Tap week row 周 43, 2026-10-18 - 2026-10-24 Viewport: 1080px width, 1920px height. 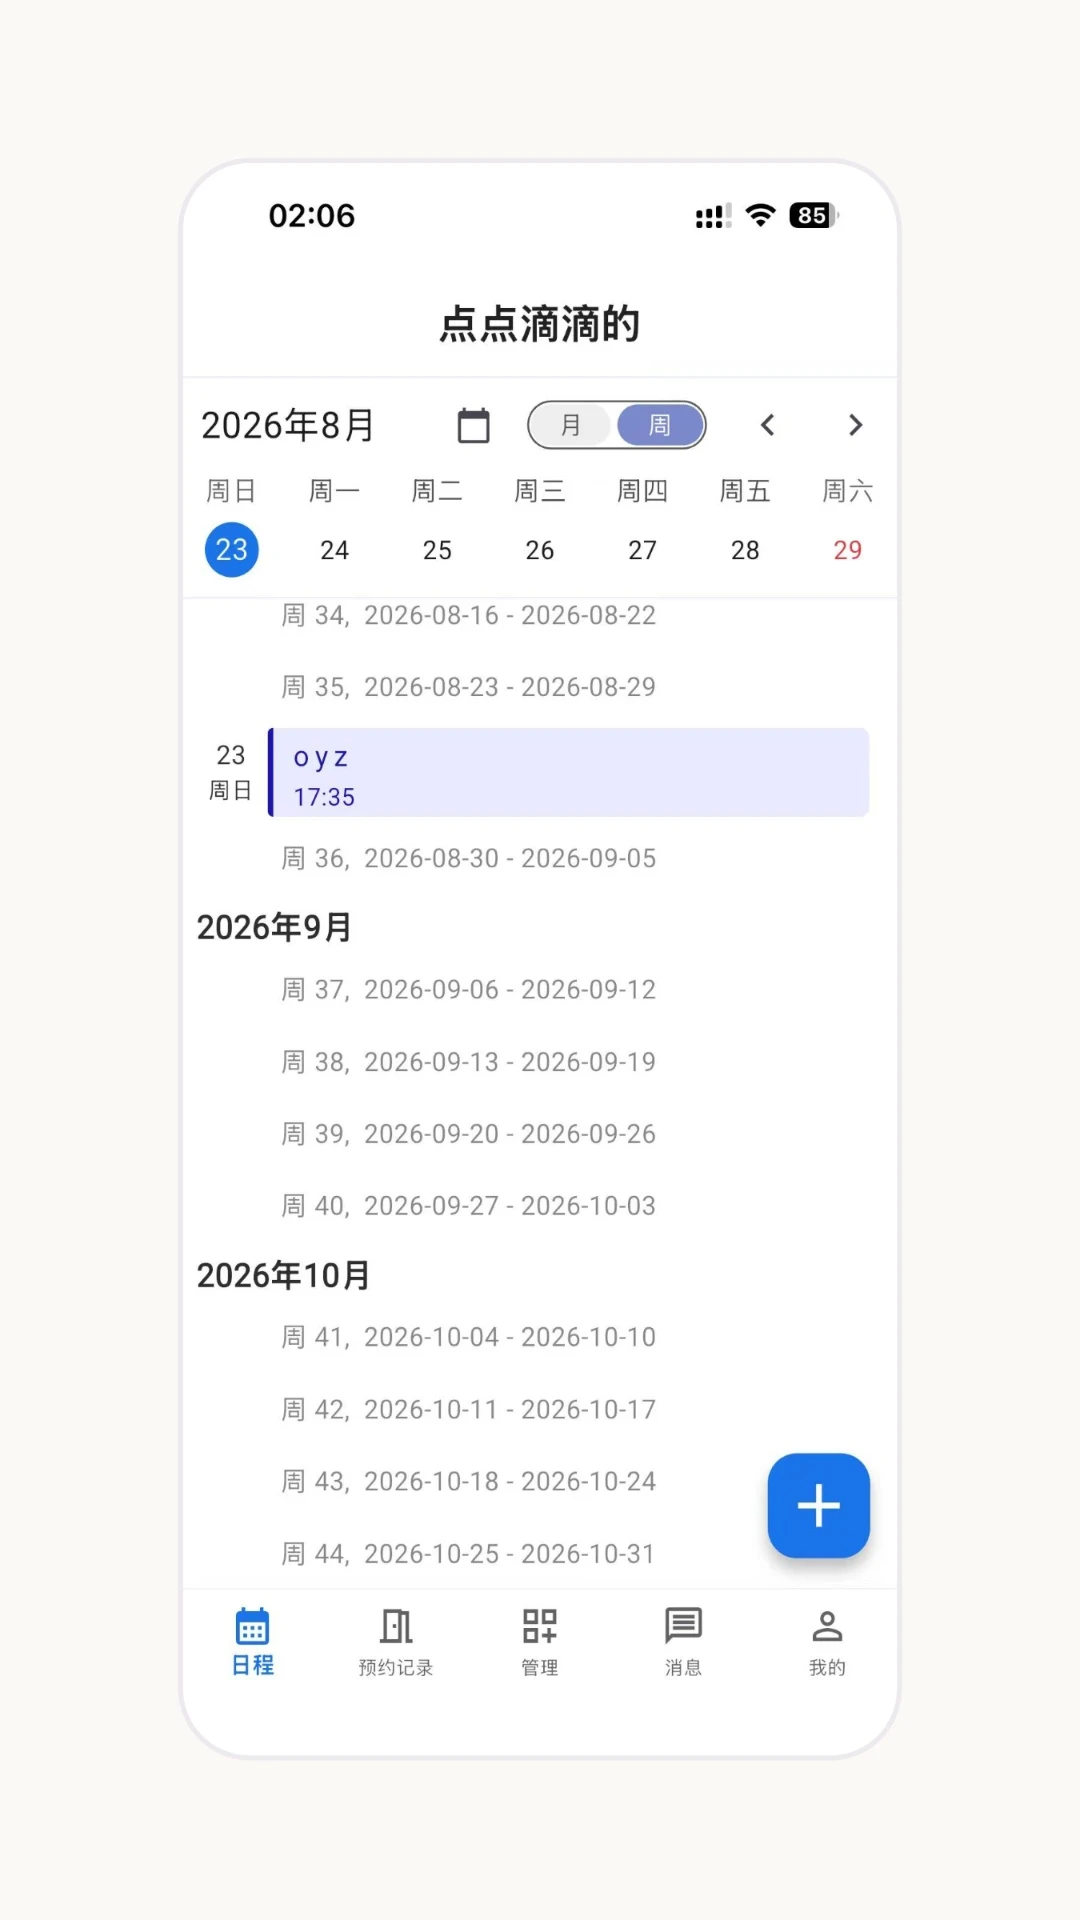click(468, 1481)
